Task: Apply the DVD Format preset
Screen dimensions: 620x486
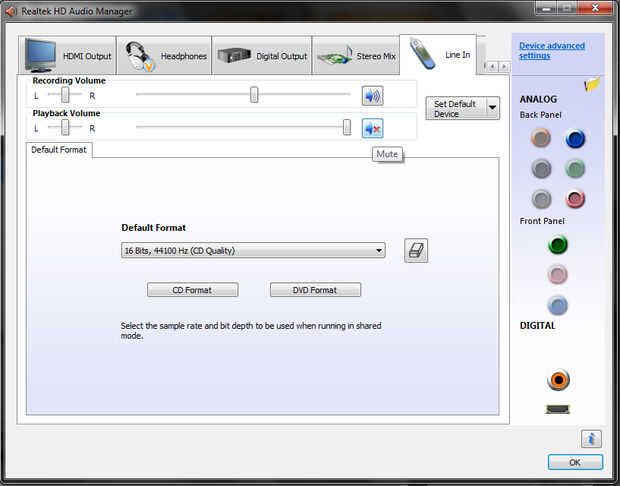Action: (315, 290)
